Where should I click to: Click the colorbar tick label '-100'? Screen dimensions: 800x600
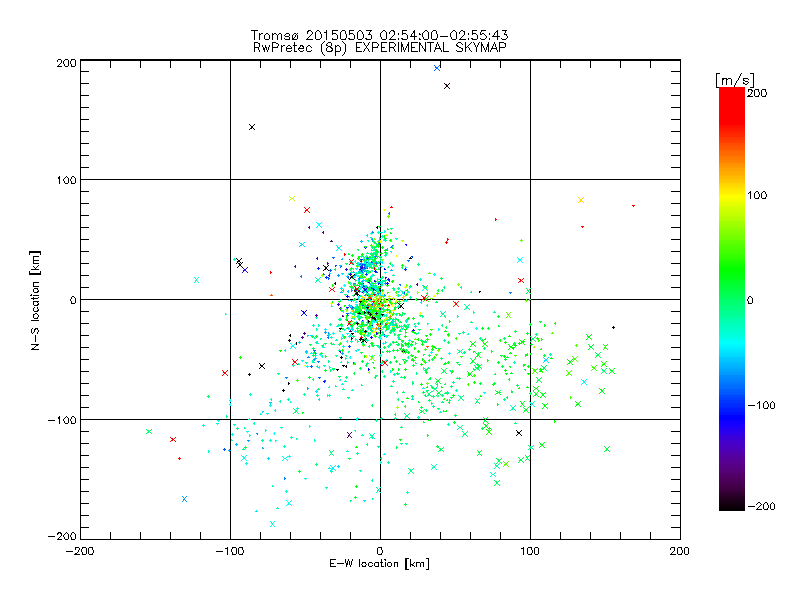(x=761, y=405)
